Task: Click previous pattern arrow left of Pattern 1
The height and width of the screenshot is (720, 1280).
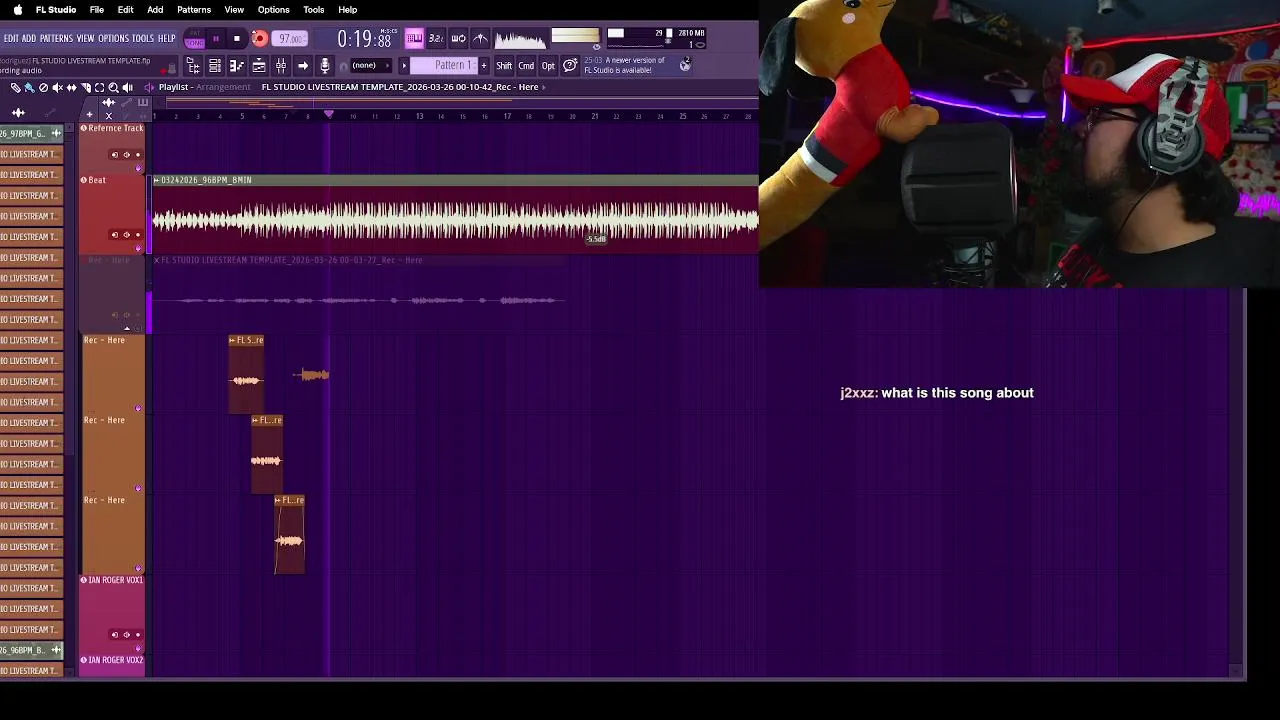Action: (x=404, y=65)
